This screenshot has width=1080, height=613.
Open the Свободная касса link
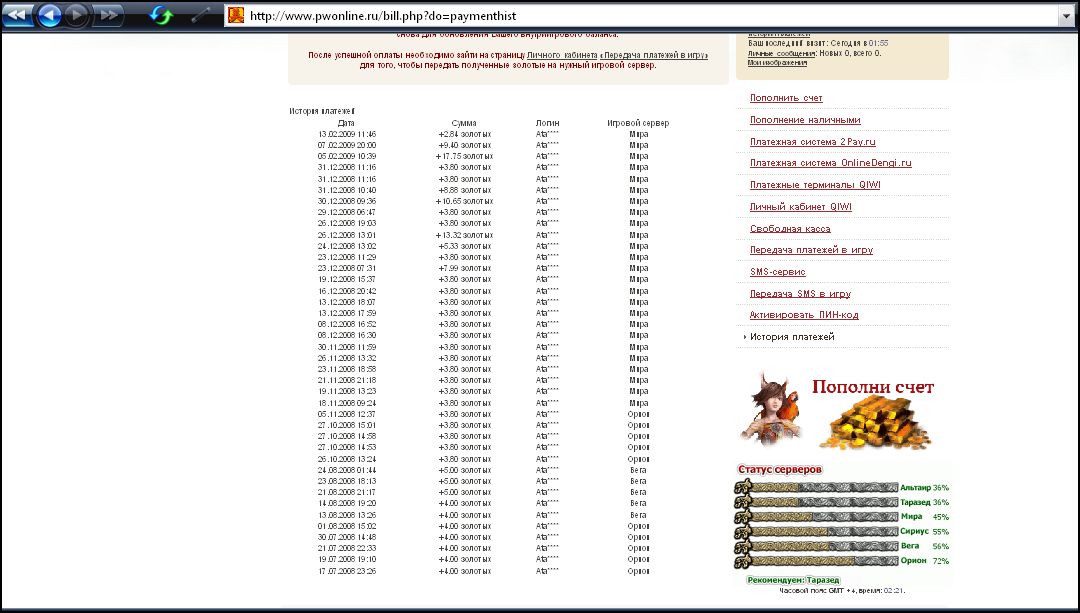point(790,229)
